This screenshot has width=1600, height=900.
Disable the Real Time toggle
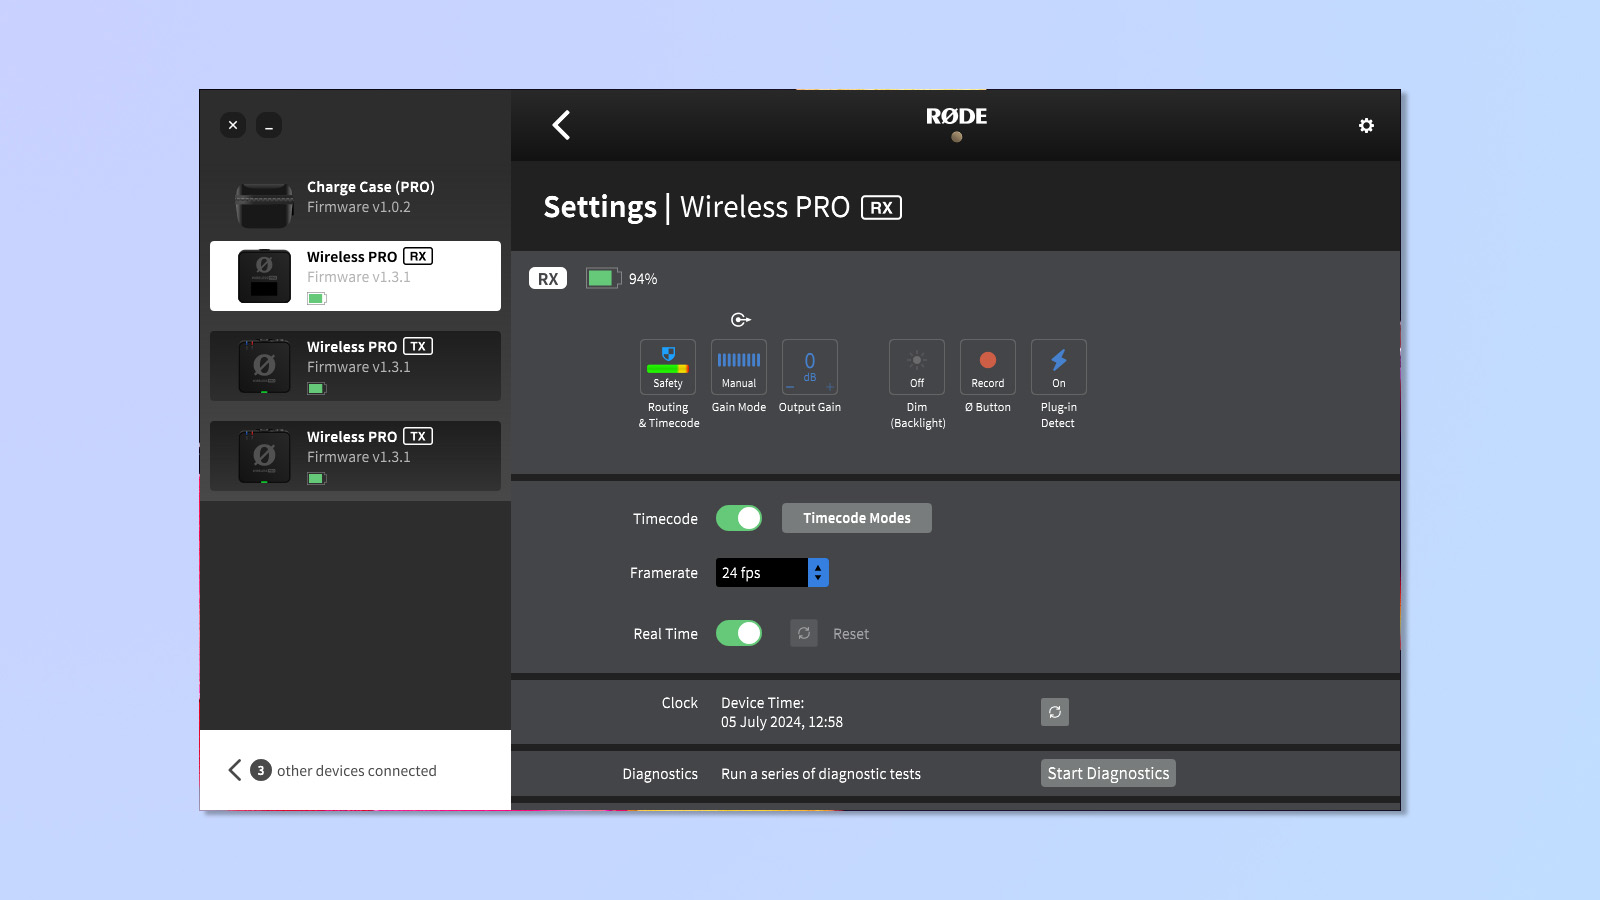coord(738,633)
